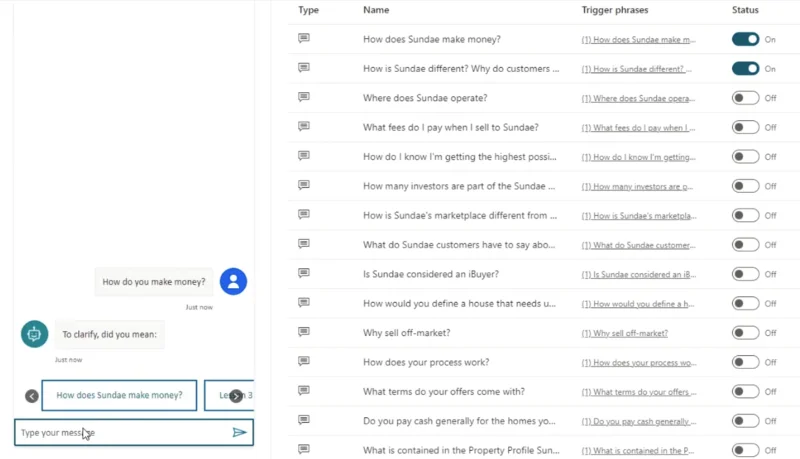Click topic icon beside 'How does Sundae make money?'
The width and height of the screenshot is (800, 459).
point(304,38)
